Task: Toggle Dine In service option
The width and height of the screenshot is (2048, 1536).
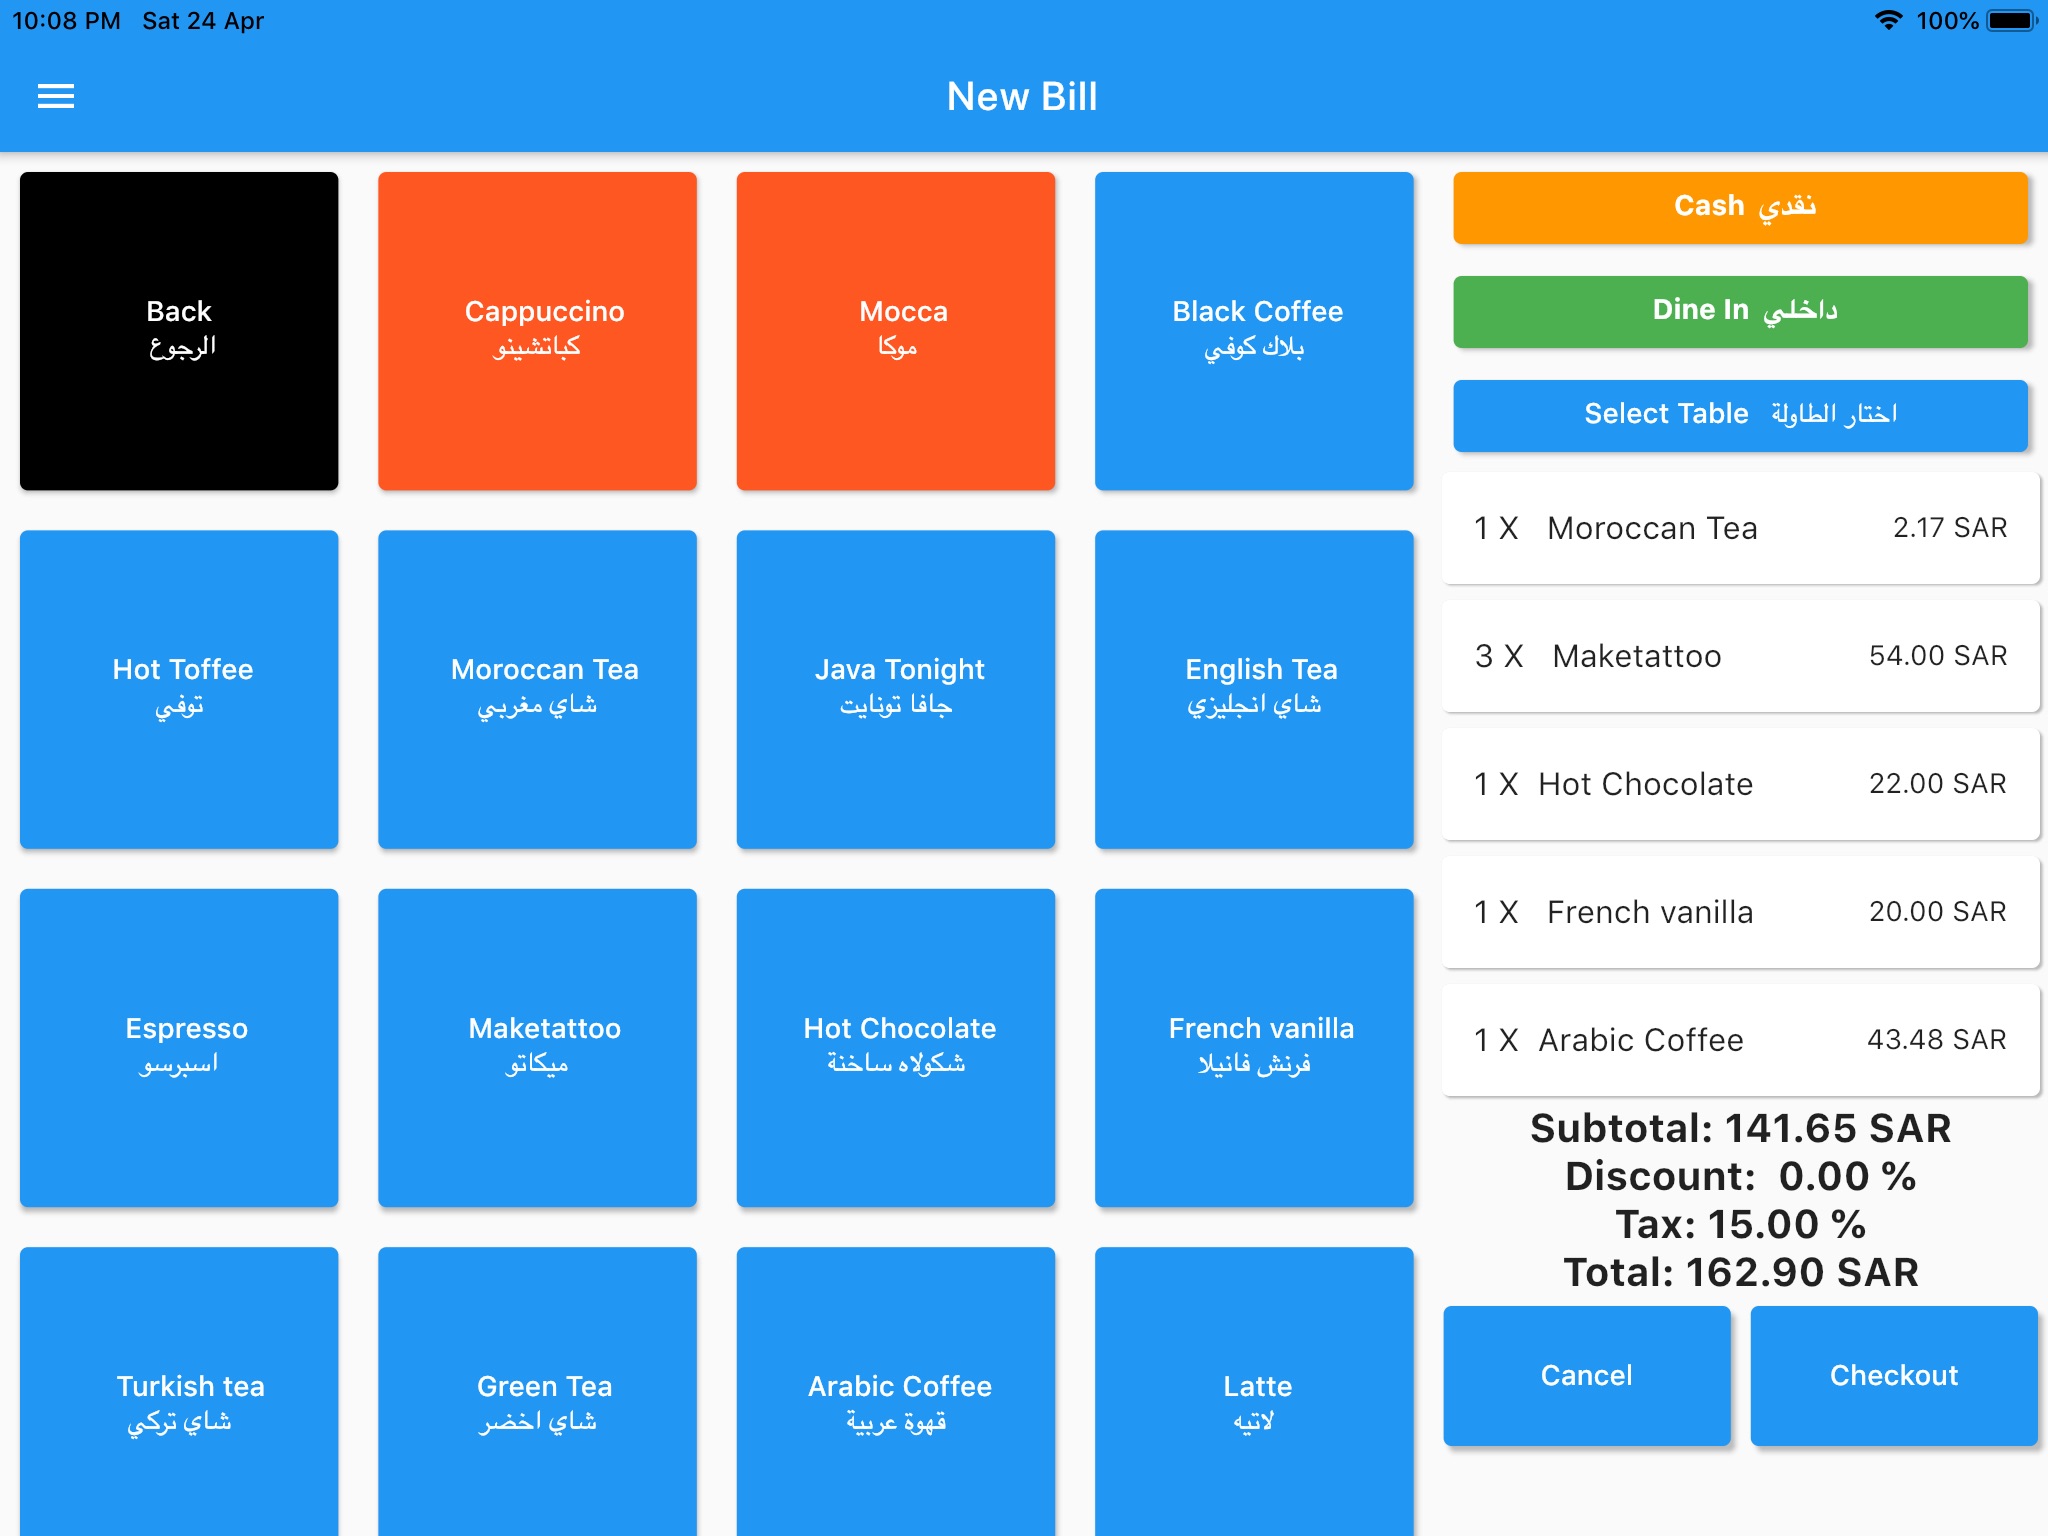Action: click(1742, 310)
